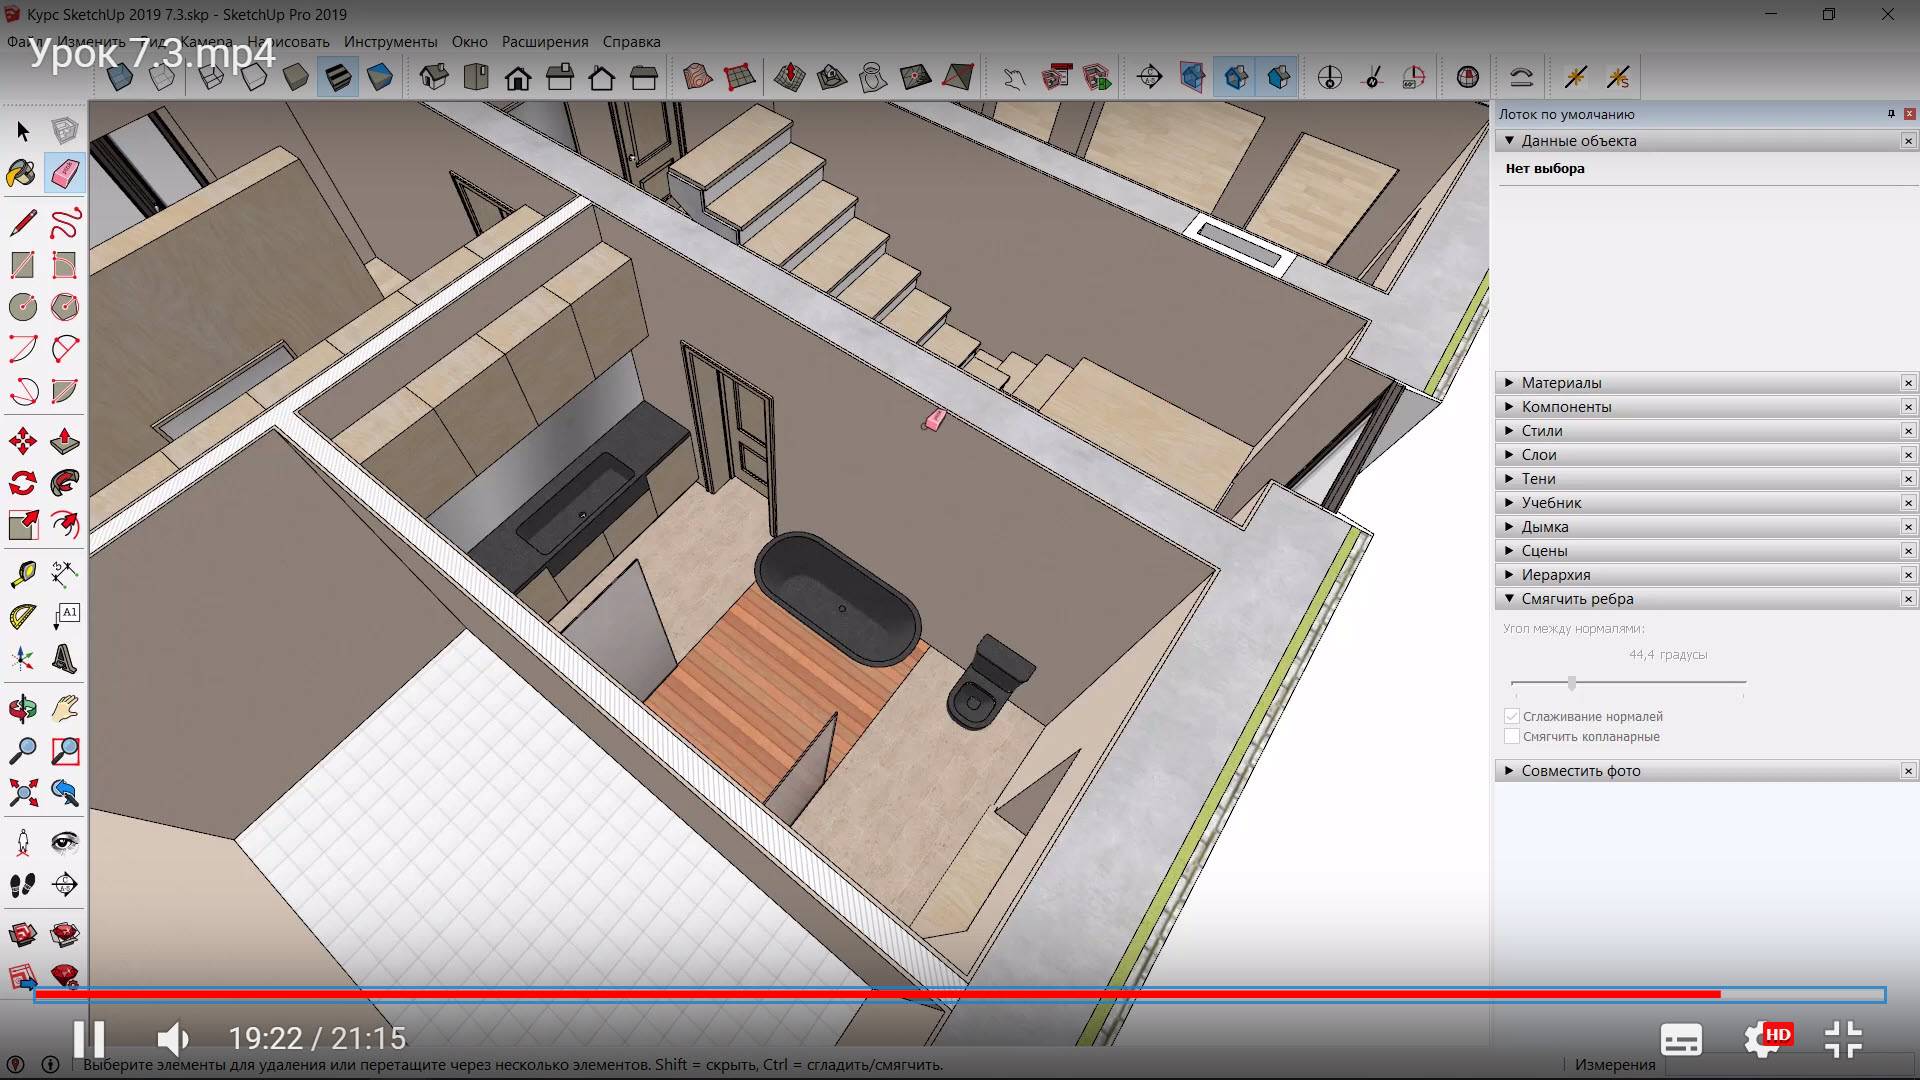Select the Rectangle draw tool
The image size is (1920, 1080).
(x=21, y=264)
